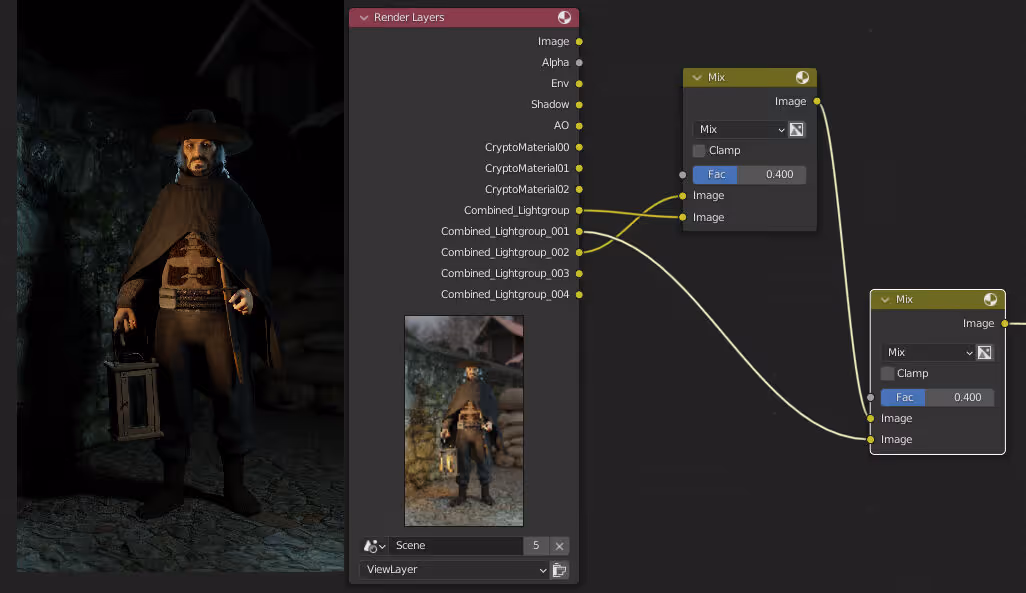Screen dimensions: 1026x593
Task: Toggle lower Mix node preview icon
Action: point(990,300)
